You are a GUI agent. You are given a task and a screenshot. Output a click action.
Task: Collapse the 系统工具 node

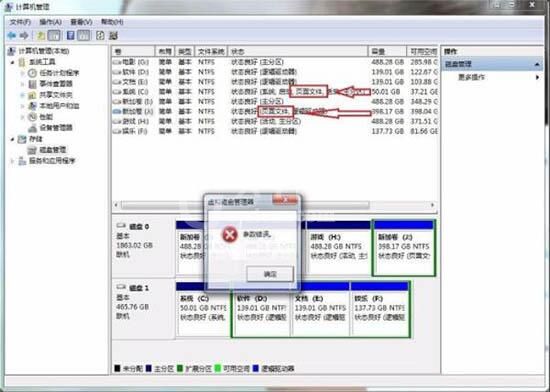[12, 62]
